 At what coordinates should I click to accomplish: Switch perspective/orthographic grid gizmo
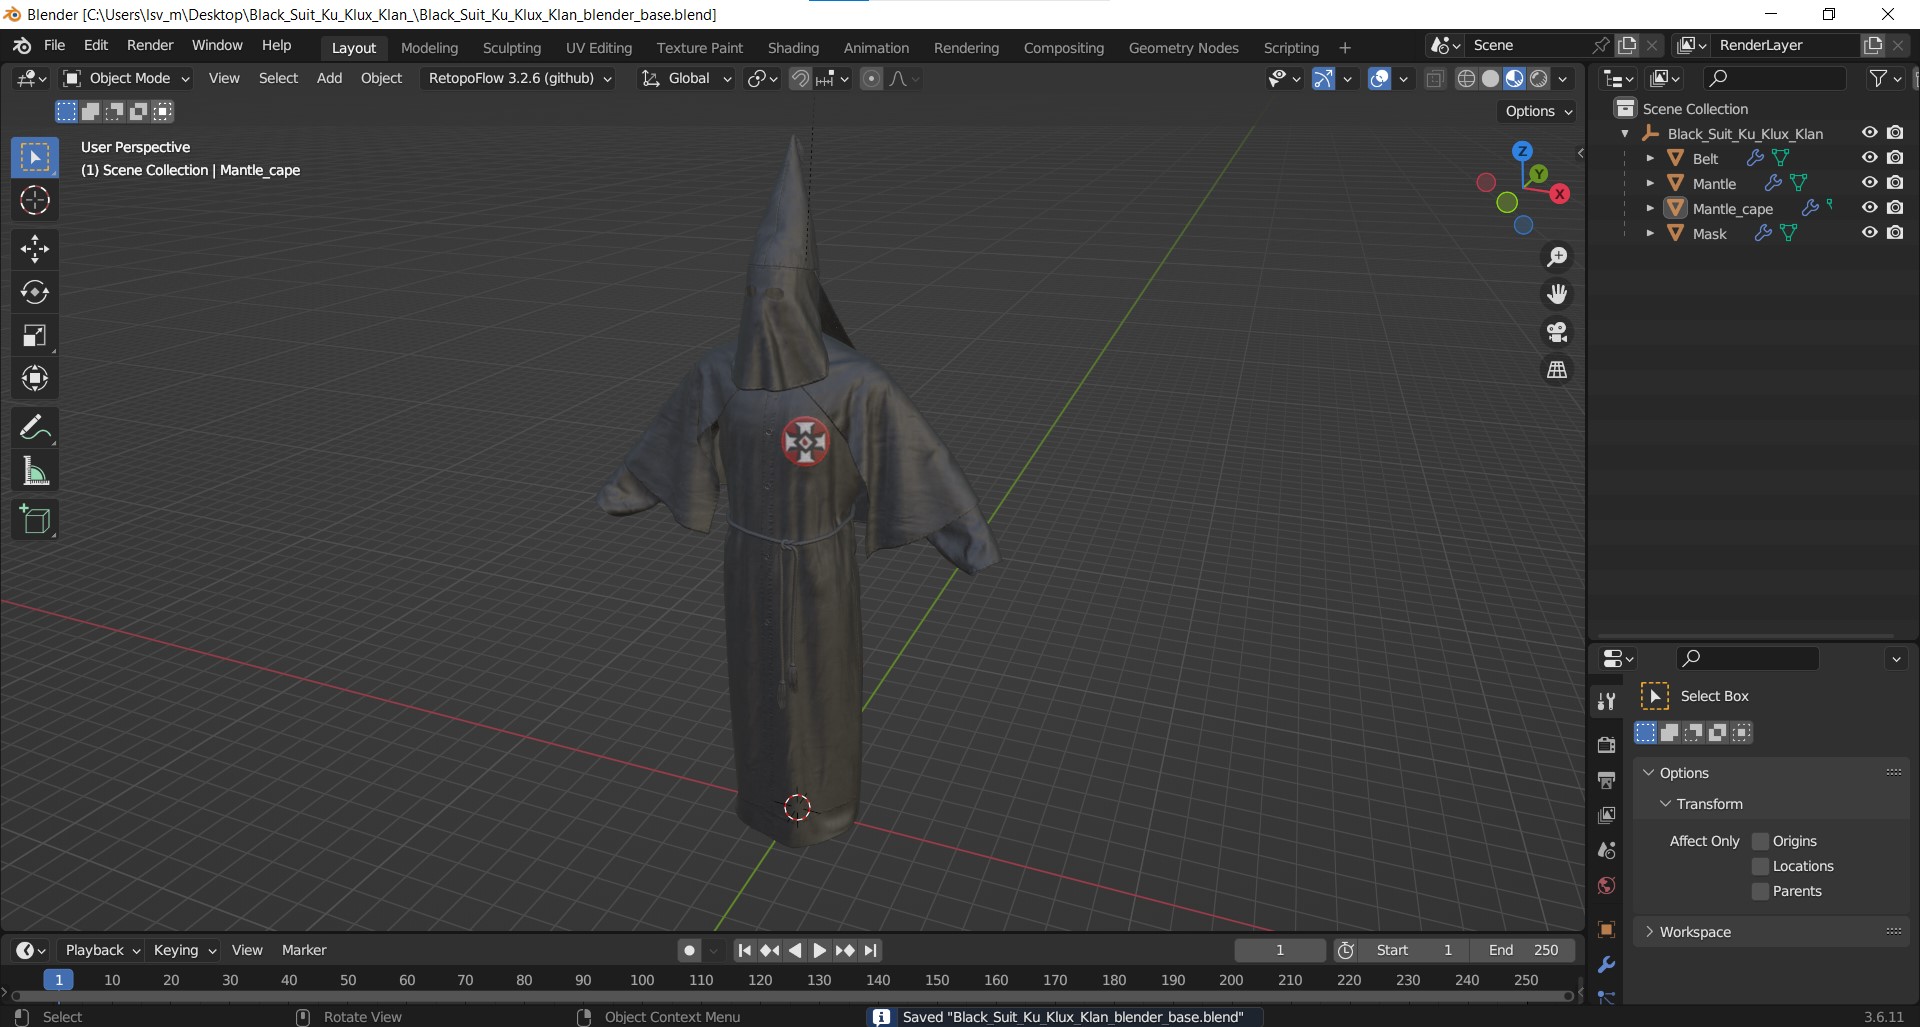(x=1557, y=370)
